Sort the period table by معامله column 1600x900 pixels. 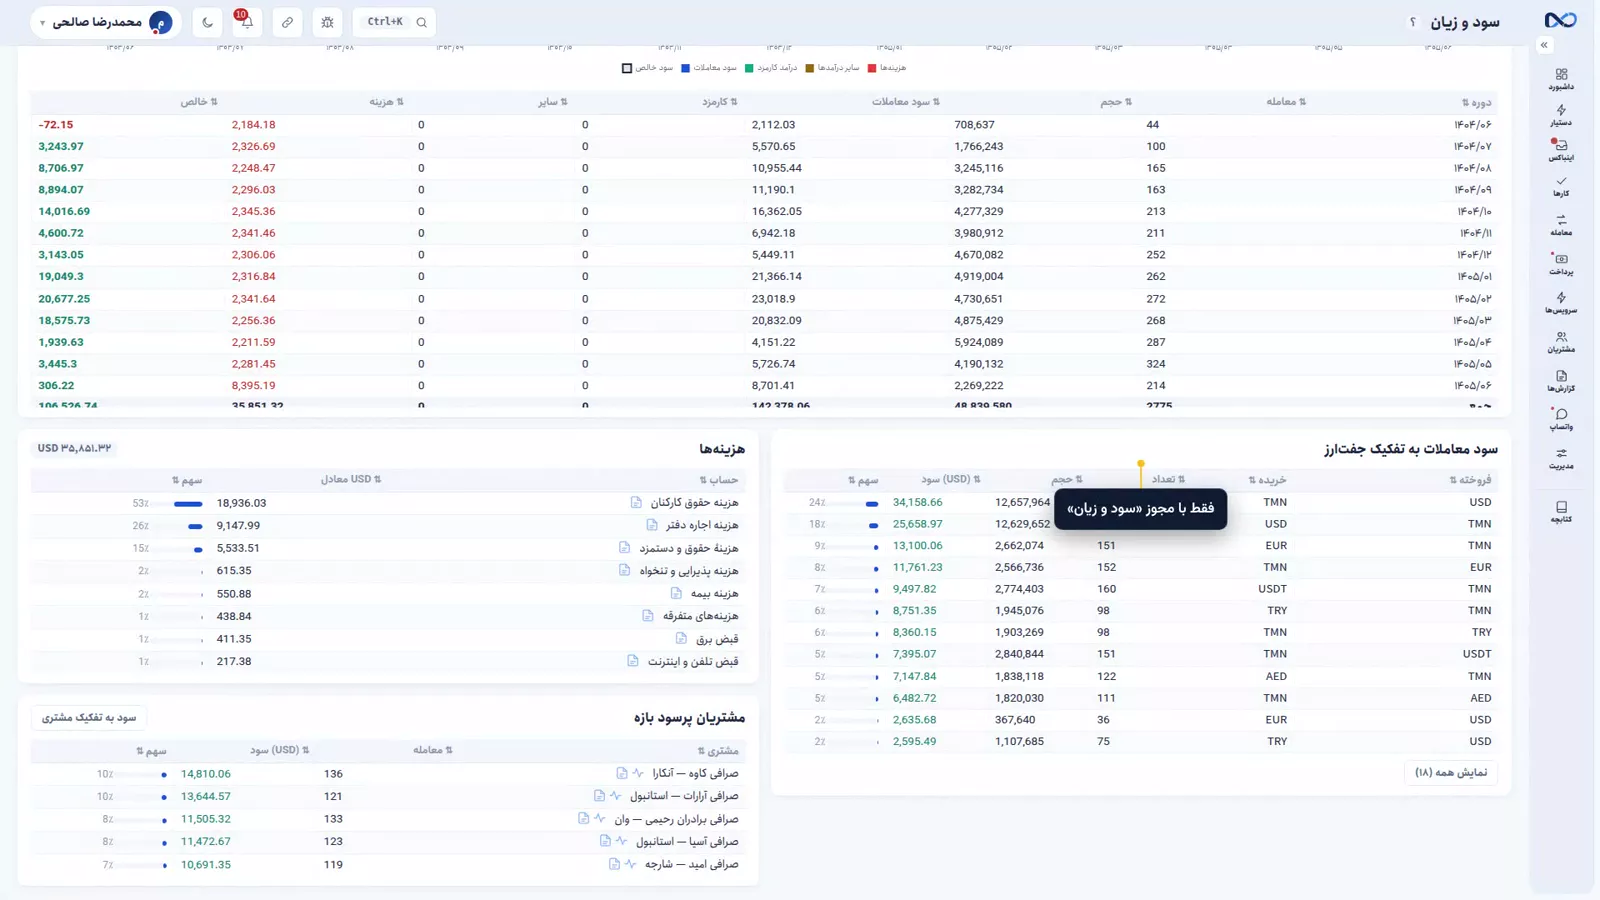coord(1286,102)
